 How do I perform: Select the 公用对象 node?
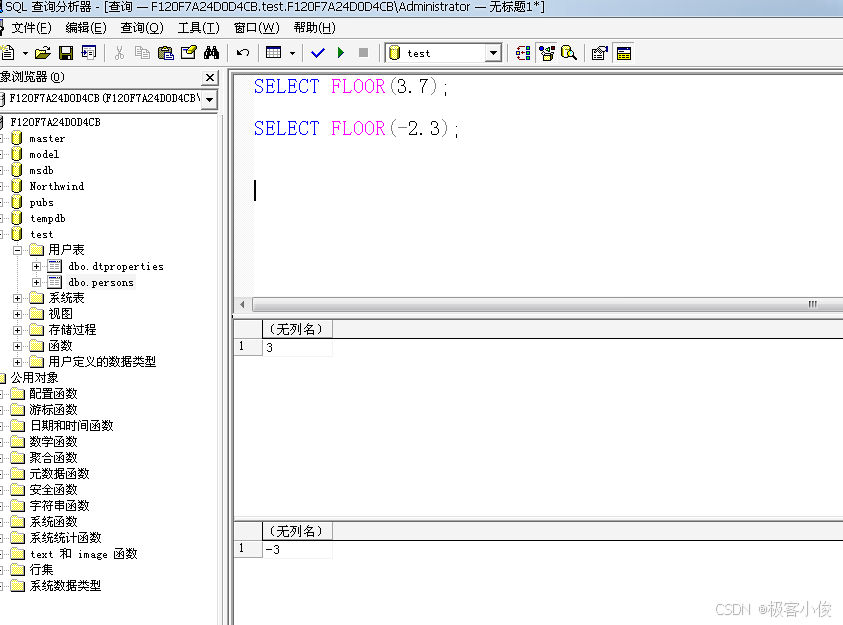34,378
